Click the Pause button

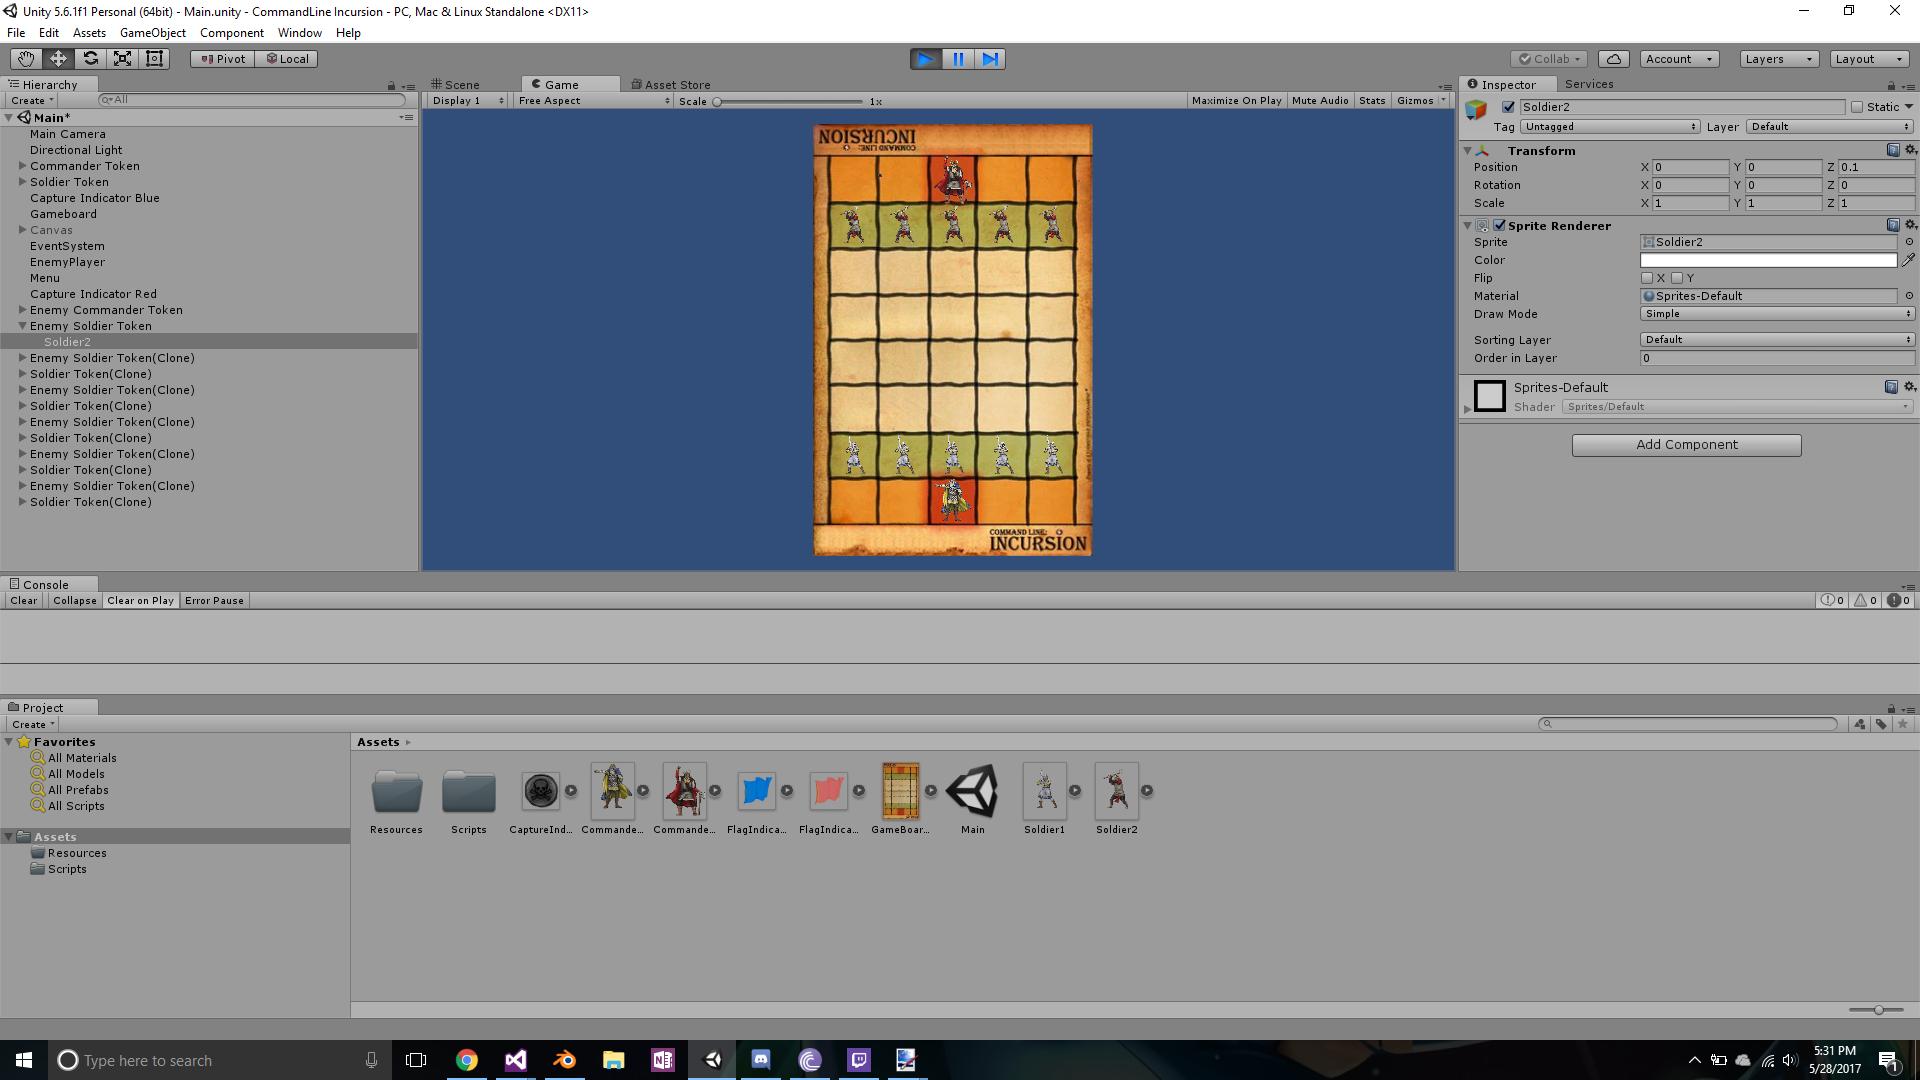click(x=958, y=59)
